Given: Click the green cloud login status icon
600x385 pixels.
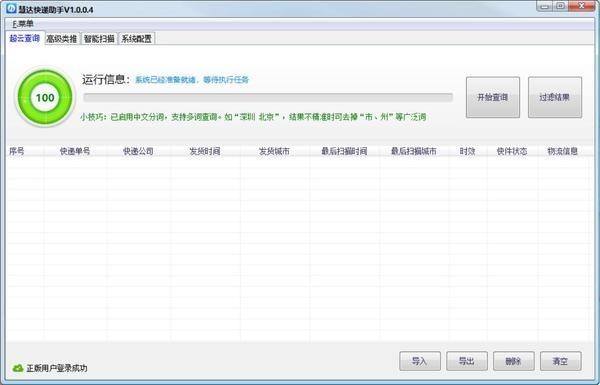Looking at the screenshot, I should 18,368.
